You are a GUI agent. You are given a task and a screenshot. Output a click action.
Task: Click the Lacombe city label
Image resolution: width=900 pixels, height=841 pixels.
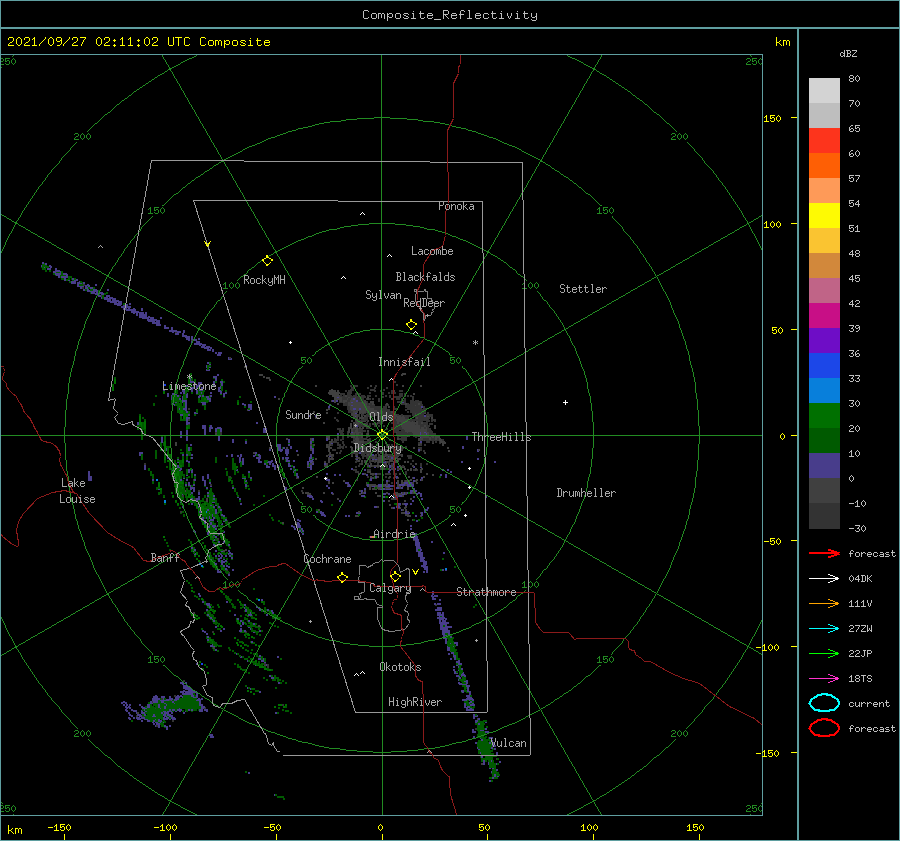pyautogui.click(x=432, y=251)
